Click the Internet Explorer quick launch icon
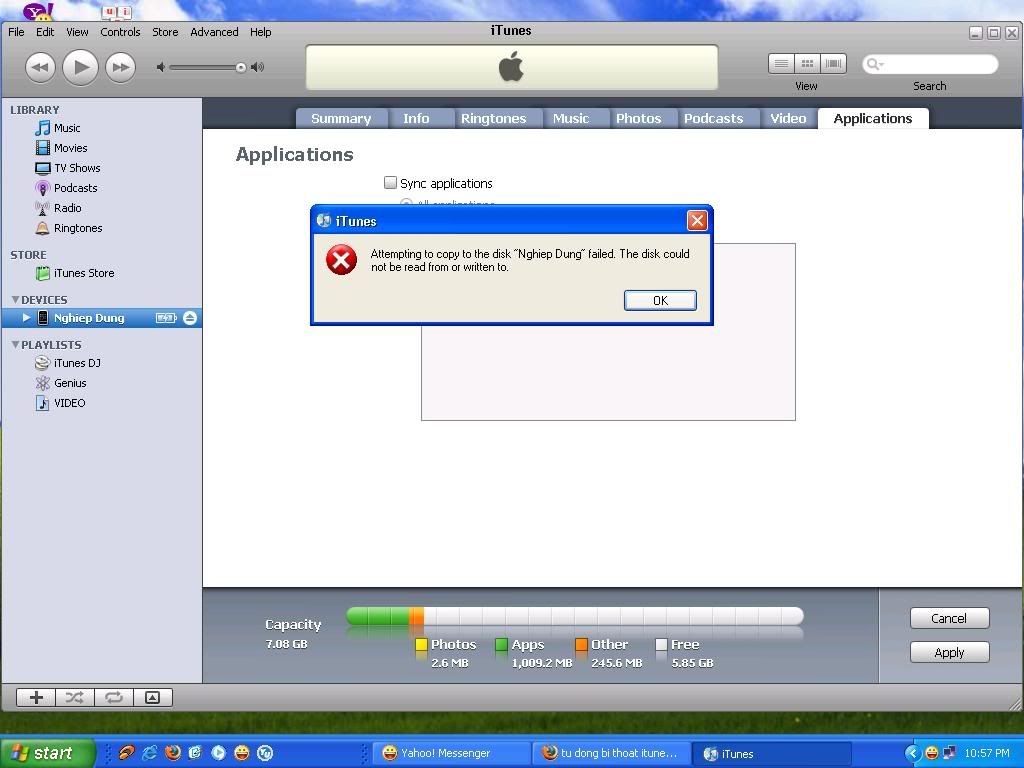Viewport: 1024px width, 768px height. click(x=150, y=753)
